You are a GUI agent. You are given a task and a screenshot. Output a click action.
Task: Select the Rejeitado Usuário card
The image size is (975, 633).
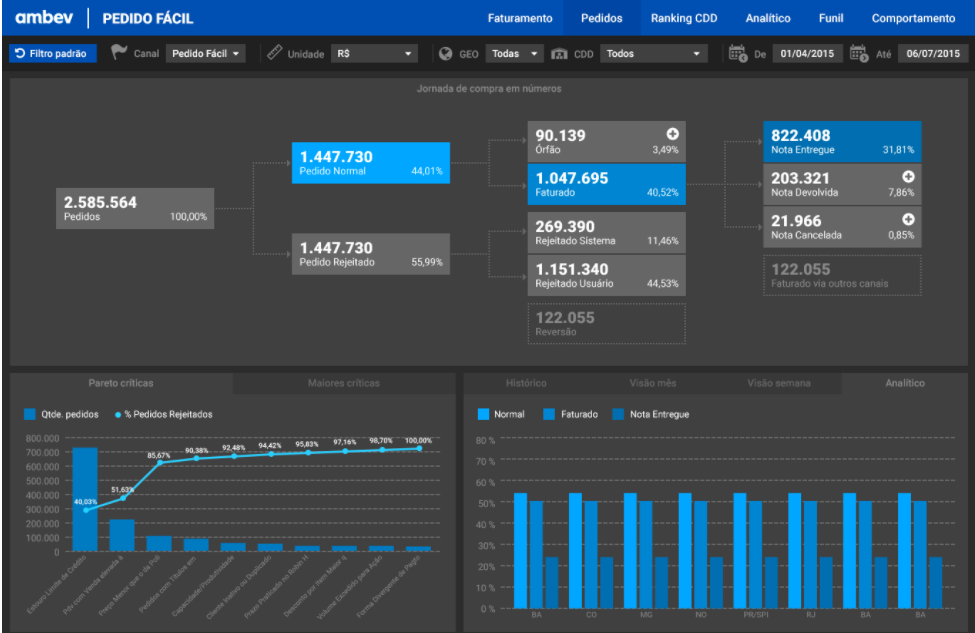click(607, 275)
